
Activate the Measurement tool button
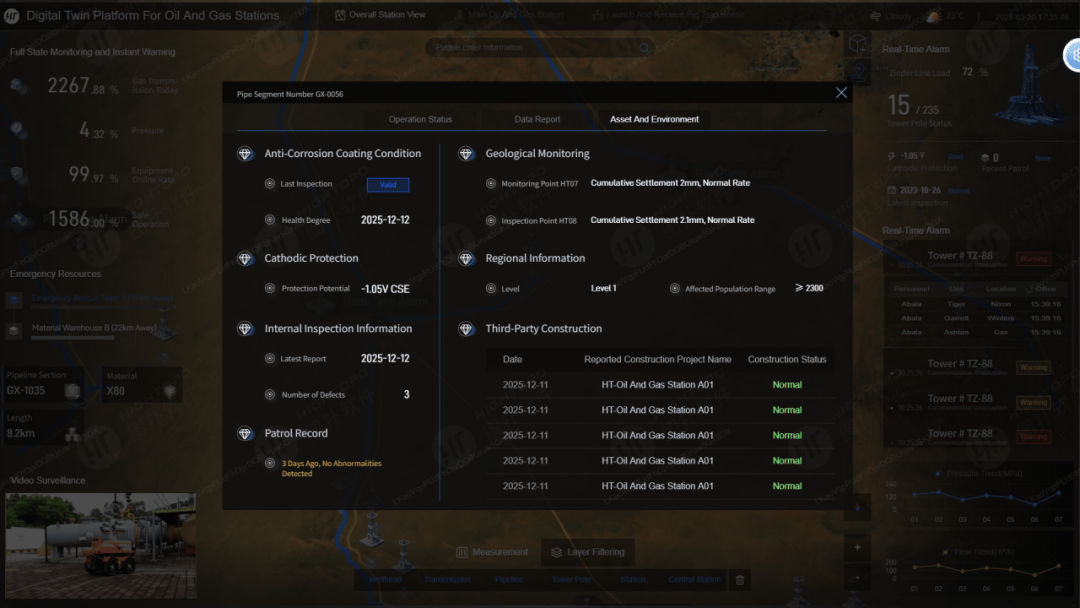click(x=492, y=552)
